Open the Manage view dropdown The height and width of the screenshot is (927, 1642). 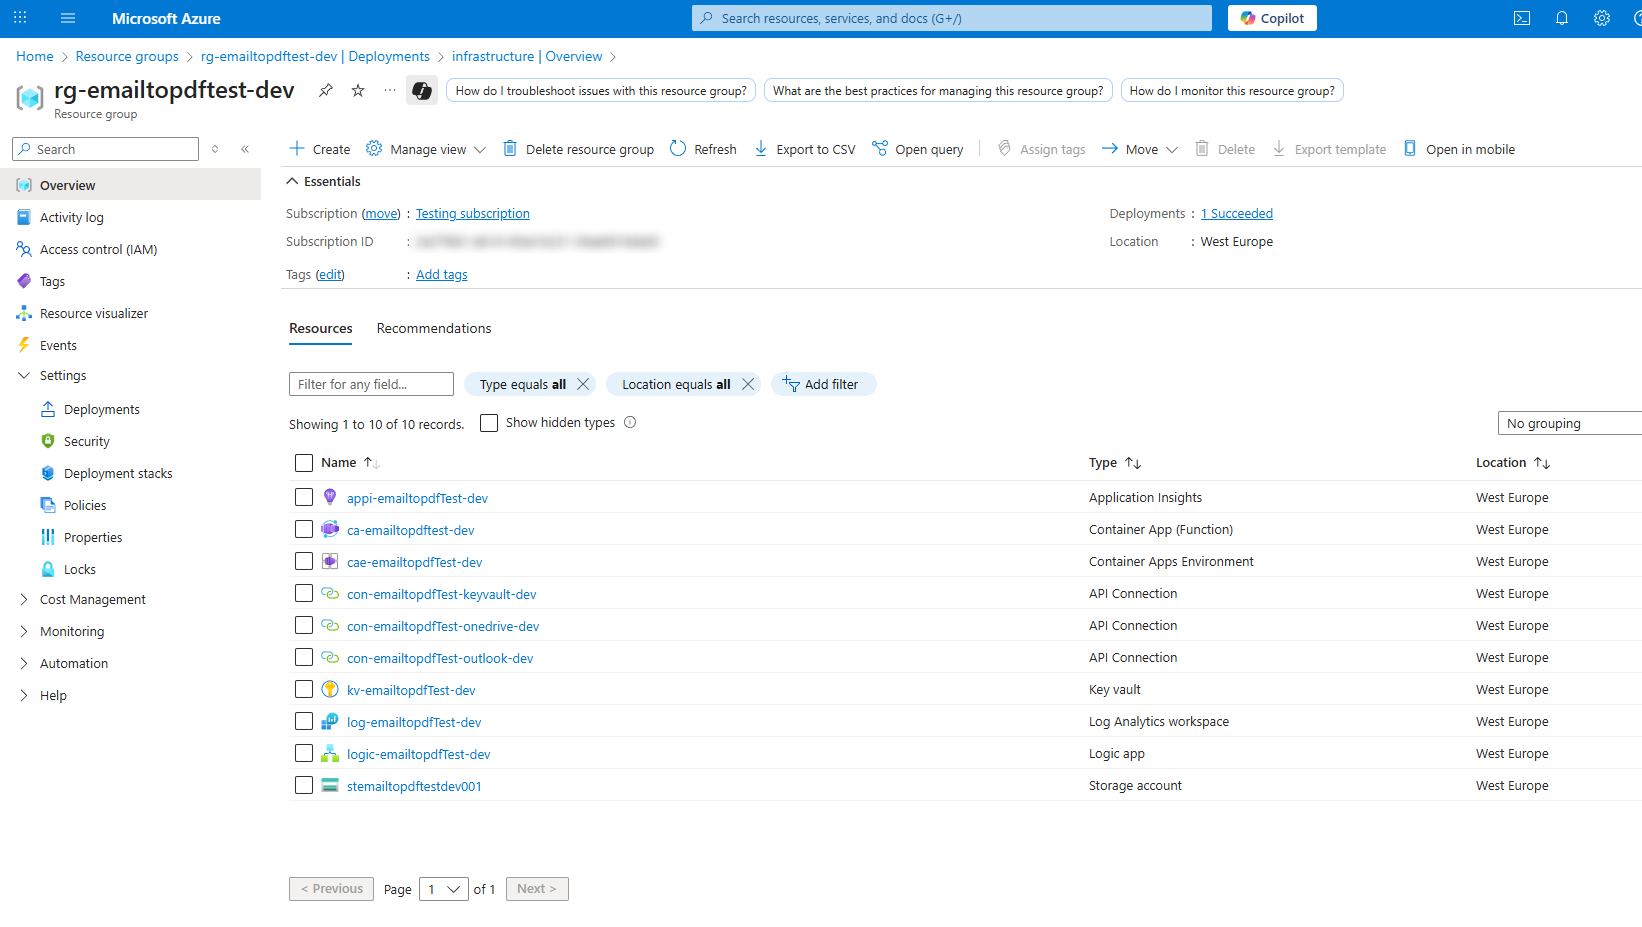point(426,149)
